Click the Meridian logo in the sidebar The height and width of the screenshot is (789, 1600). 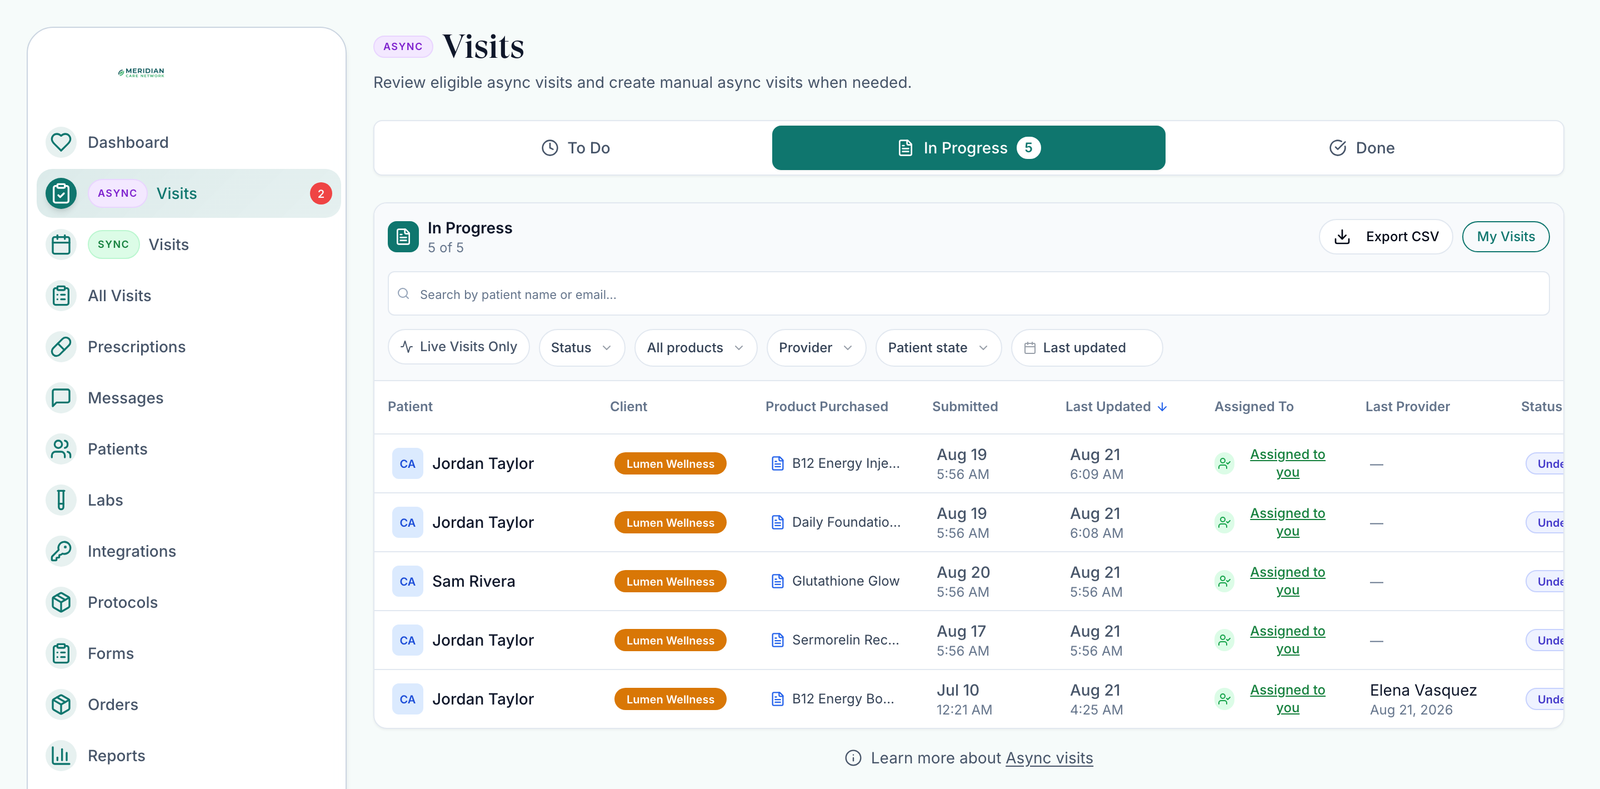141,72
